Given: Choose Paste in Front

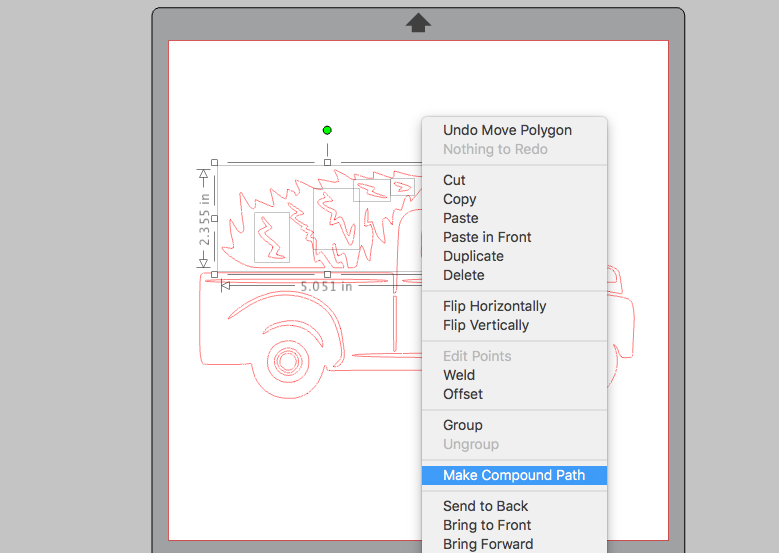Looking at the screenshot, I should pyautogui.click(x=514, y=237).
